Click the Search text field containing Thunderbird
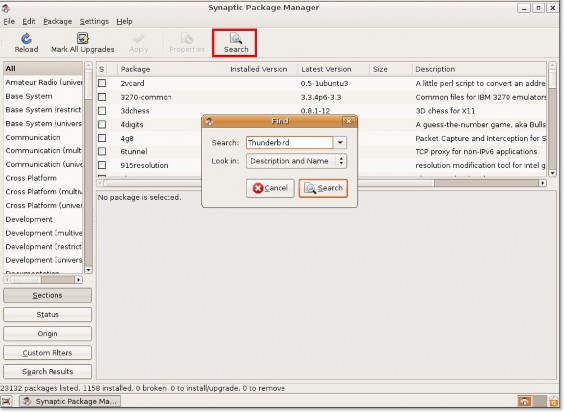This screenshot has width=564, height=412. (290, 143)
